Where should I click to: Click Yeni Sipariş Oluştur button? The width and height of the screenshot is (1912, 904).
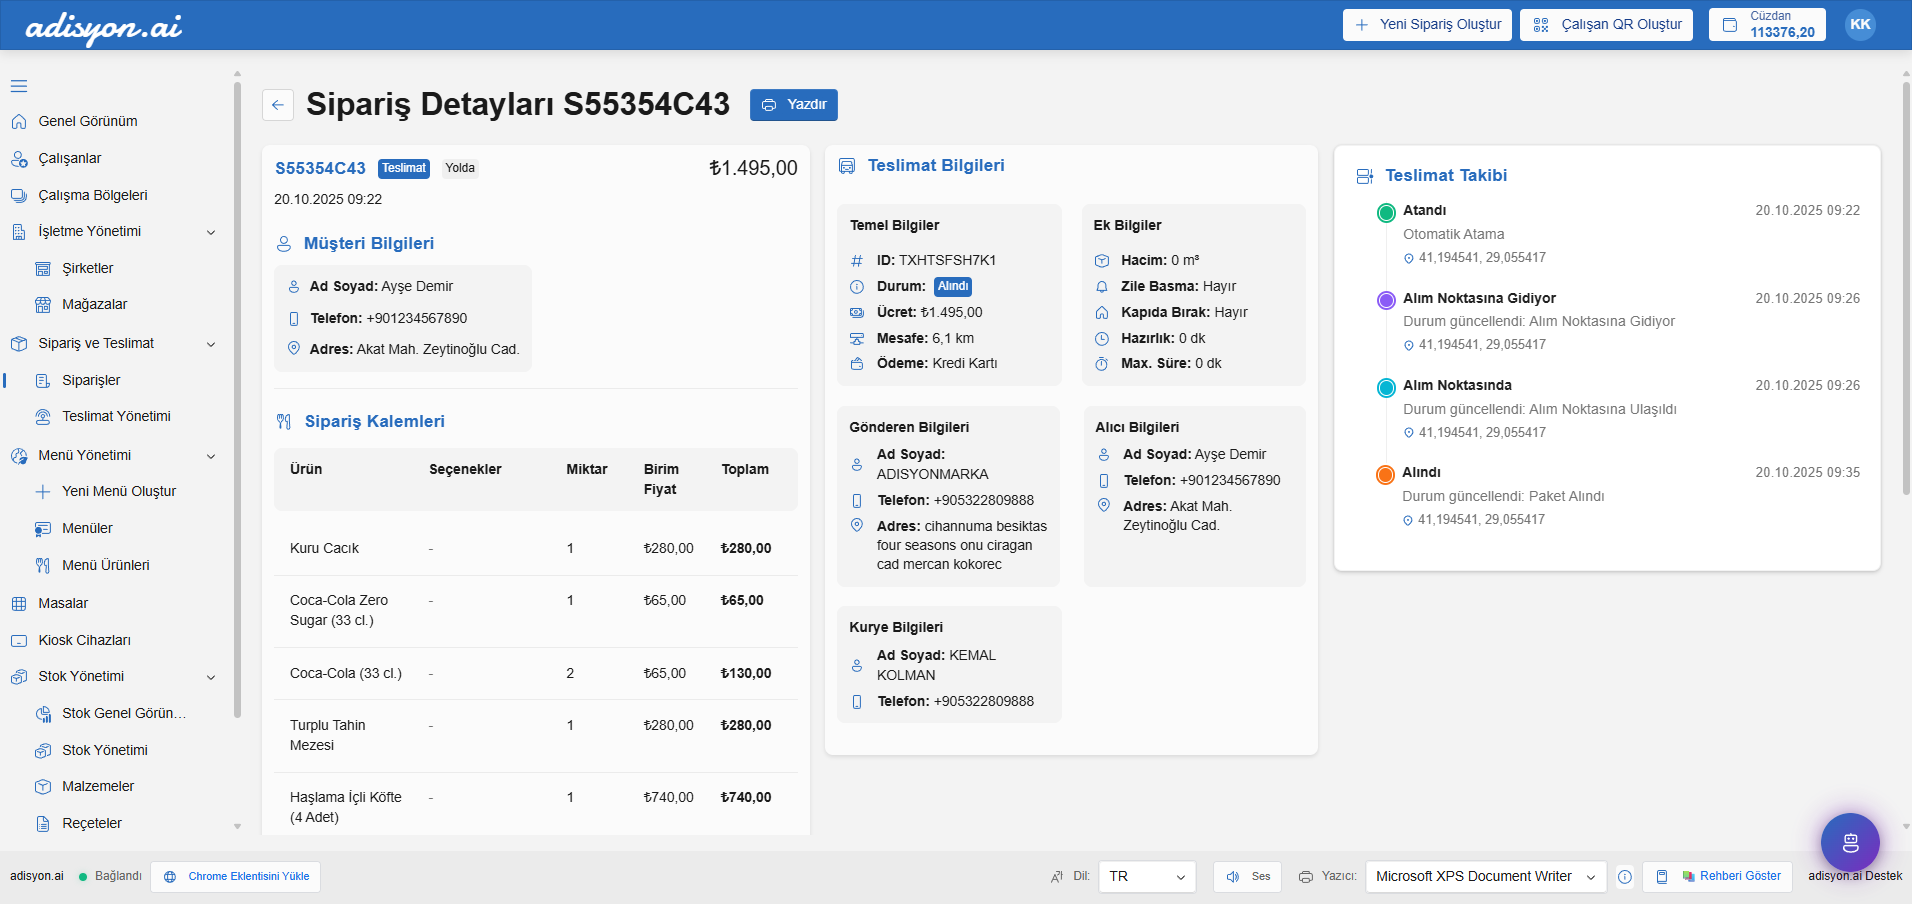(x=1427, y=25)
